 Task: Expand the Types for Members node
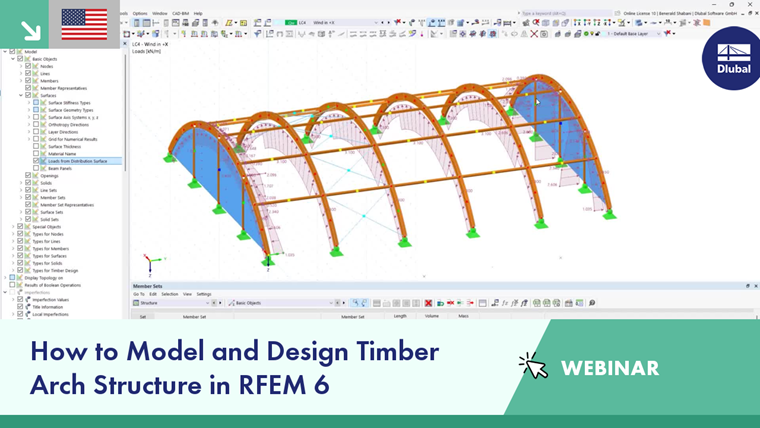coord(13,249)
